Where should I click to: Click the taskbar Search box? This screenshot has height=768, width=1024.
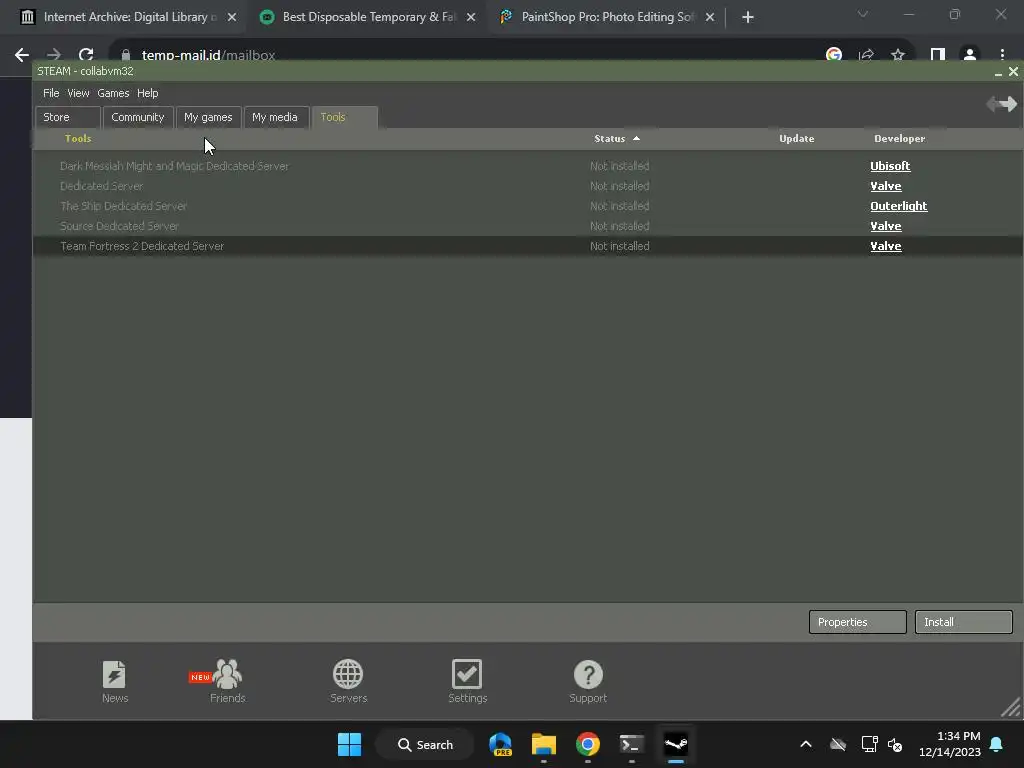coord(425,744)
